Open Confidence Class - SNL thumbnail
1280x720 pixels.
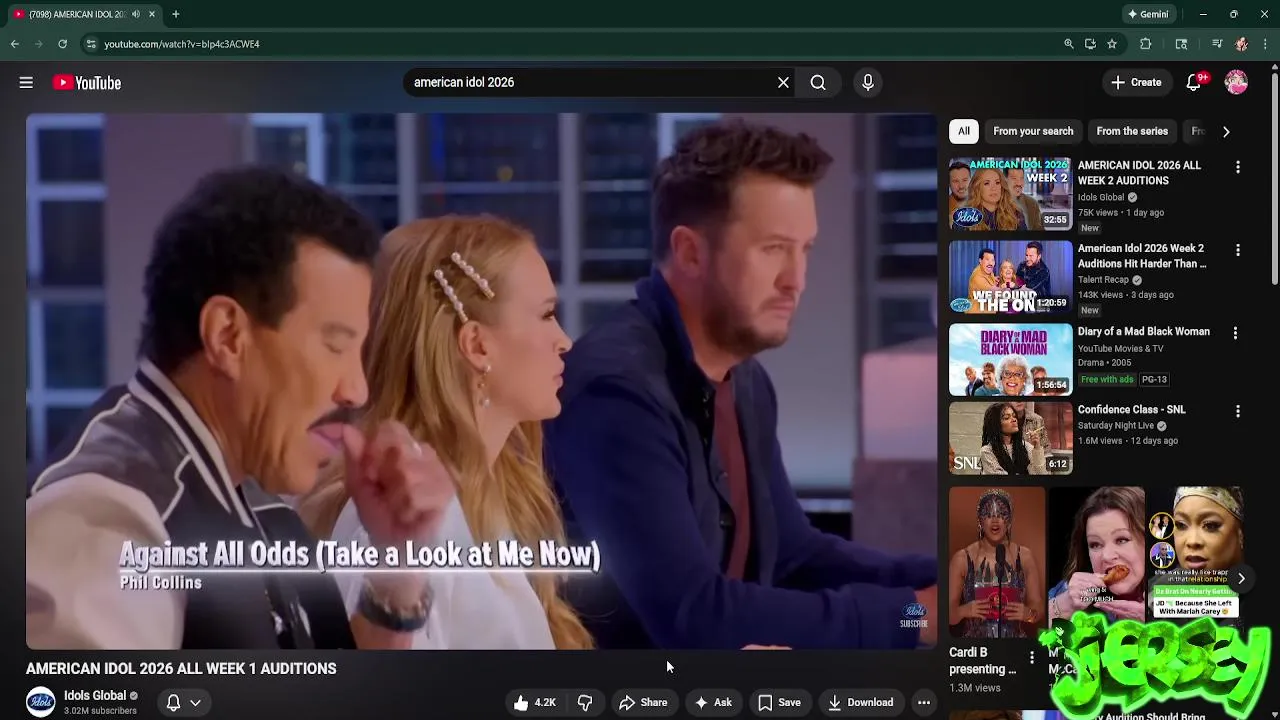point(1010,439)
